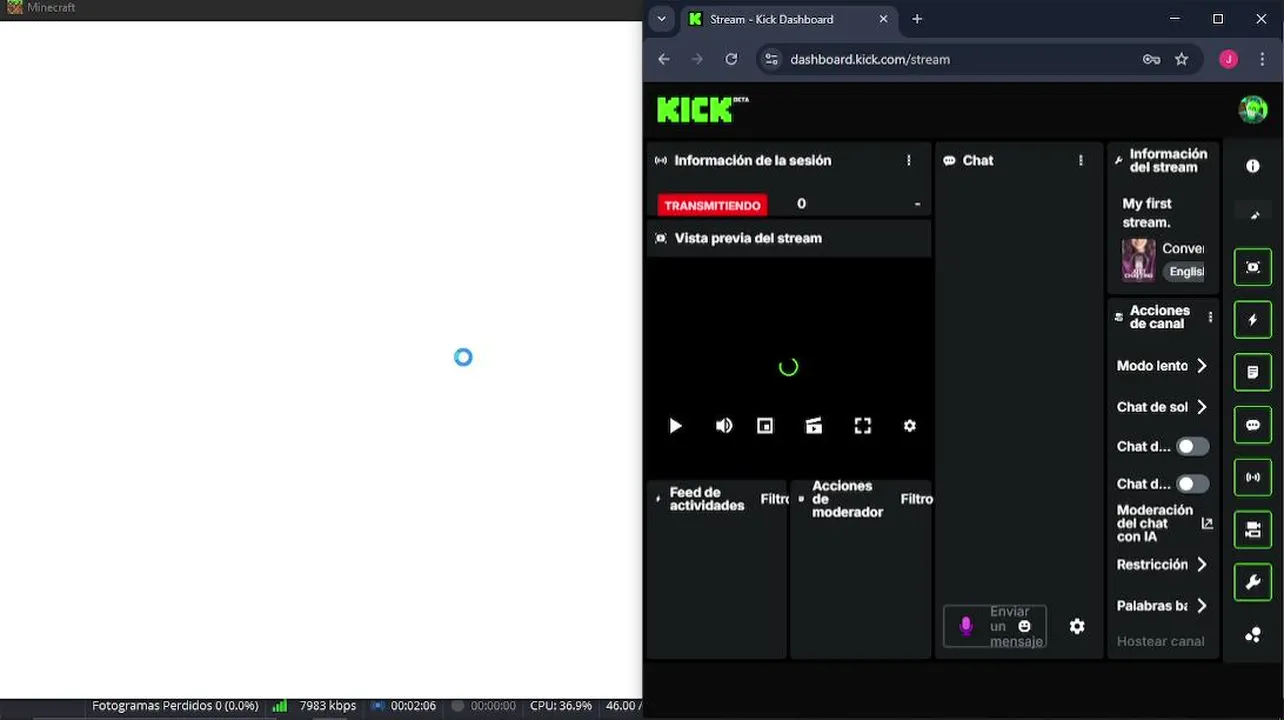Screen dimensions: 1284x720
Task: Open the emoji picker in the chat box
Action: 1024,626
